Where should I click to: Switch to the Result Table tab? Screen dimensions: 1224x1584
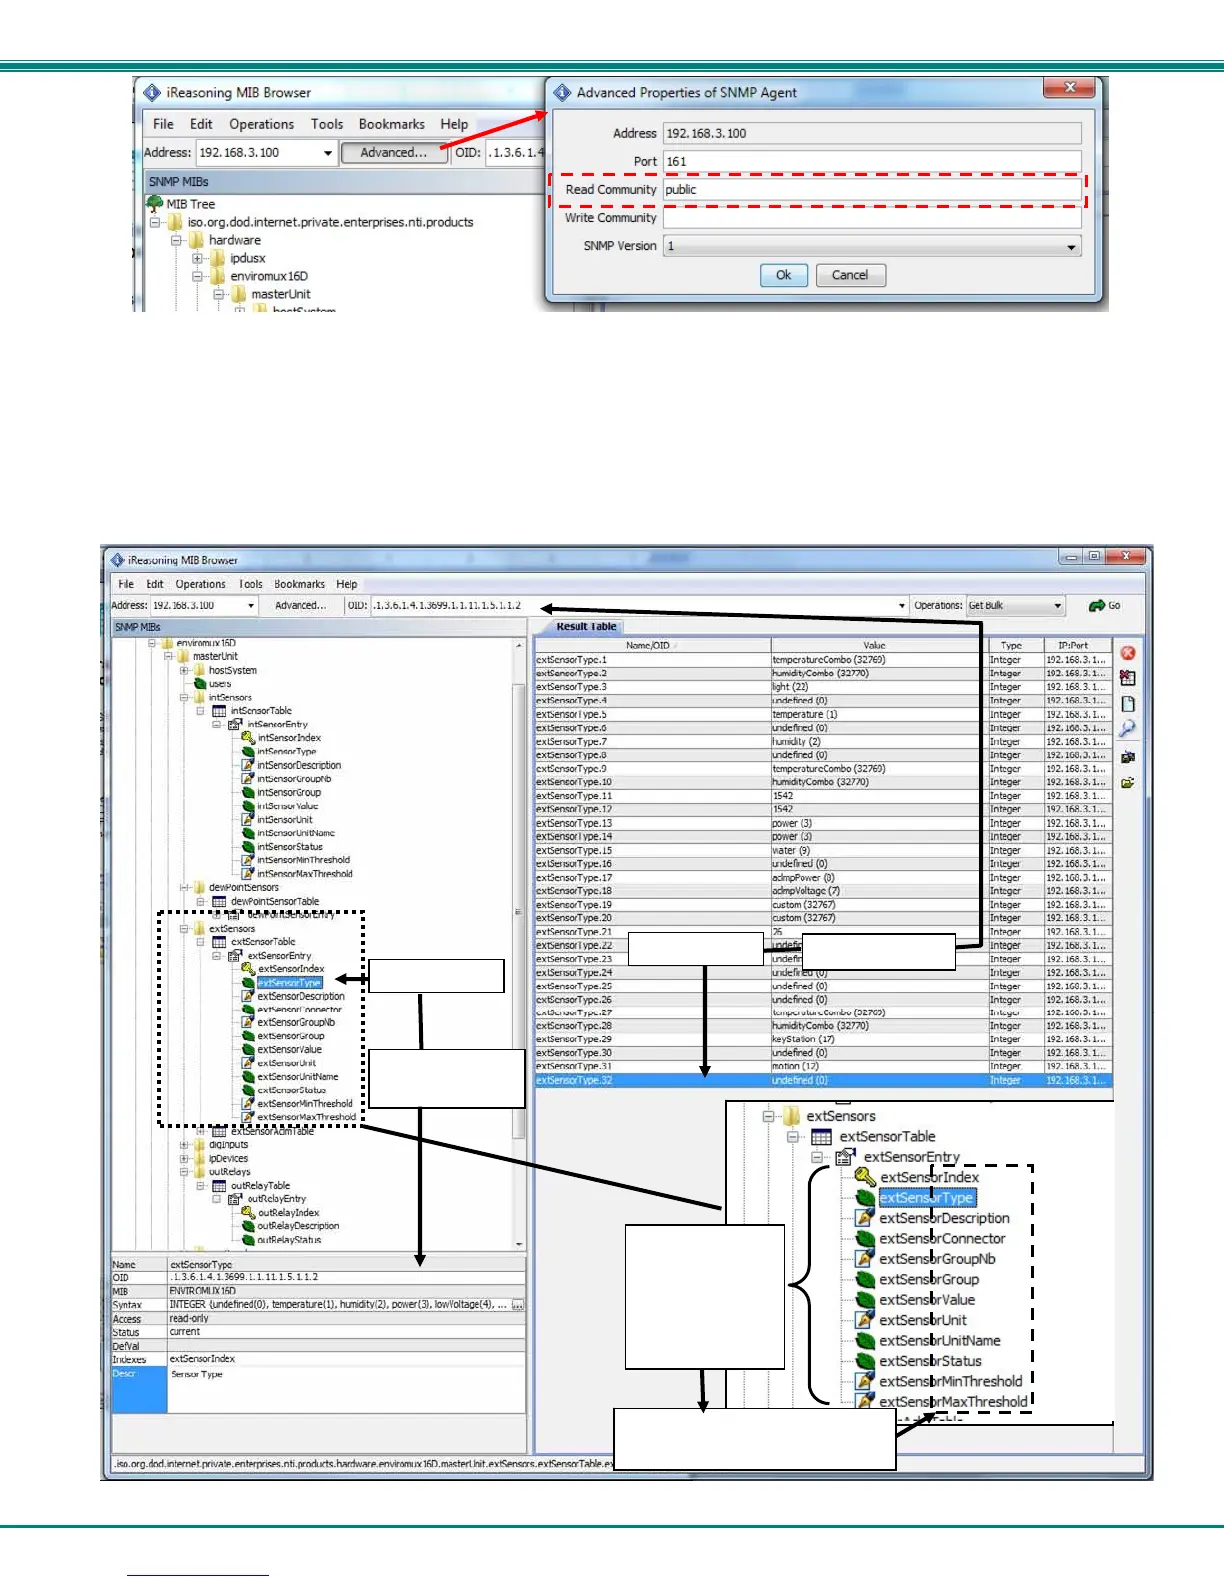[x=587, y=627]
